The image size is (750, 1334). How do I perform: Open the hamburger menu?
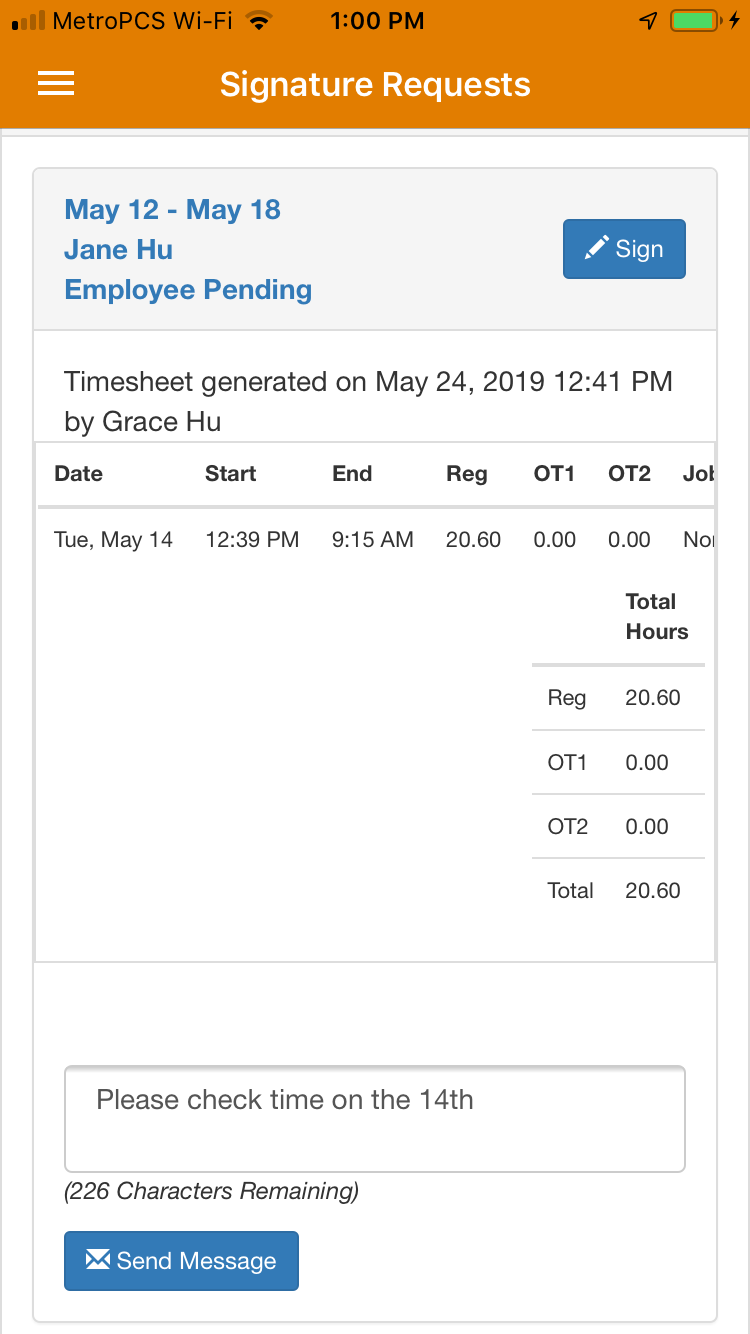tap(56, 84)
